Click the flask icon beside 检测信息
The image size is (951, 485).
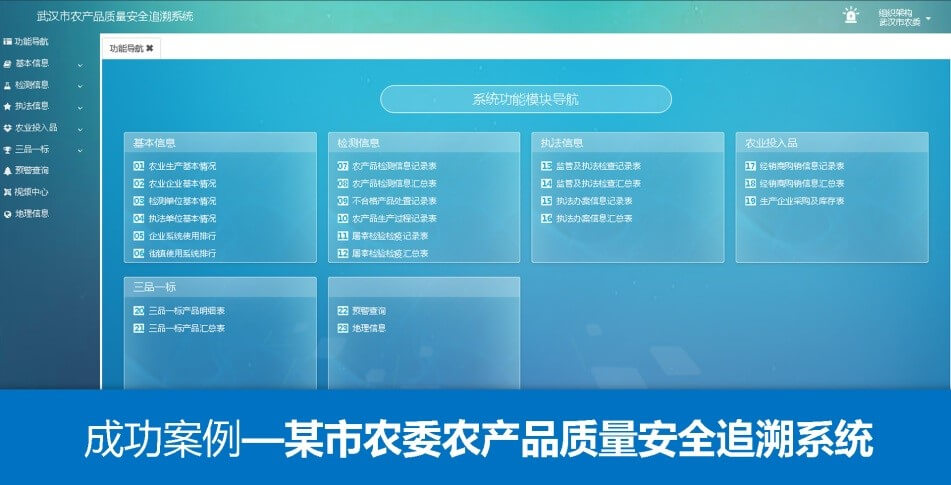pos(8,85)
